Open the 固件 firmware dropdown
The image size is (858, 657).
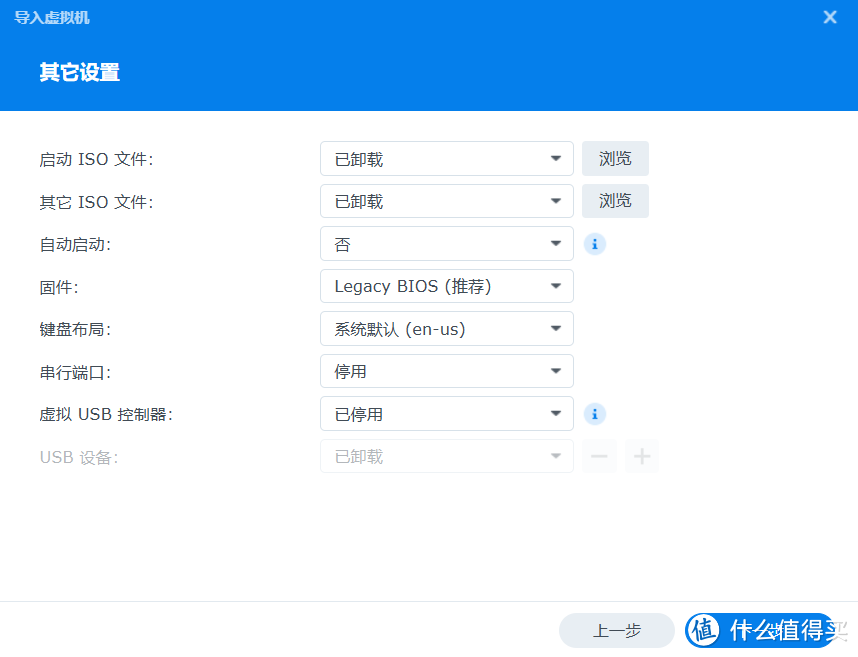(x=446, y=286)
